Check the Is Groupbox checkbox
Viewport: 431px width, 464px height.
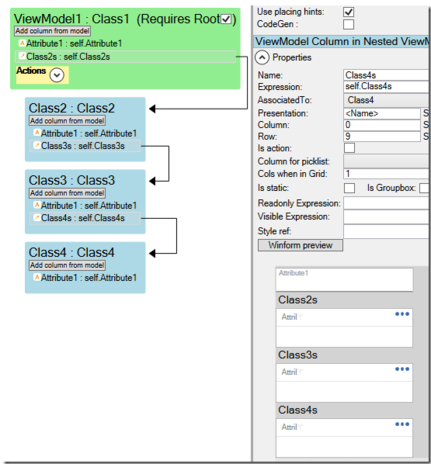pyautogui.click(x=424, y=188)
